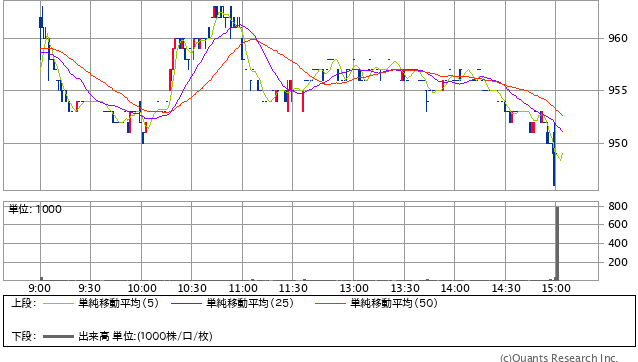The image size is (638, 362).
Task: Click the 960 price axis label
Action: click(x=618, y=38)
